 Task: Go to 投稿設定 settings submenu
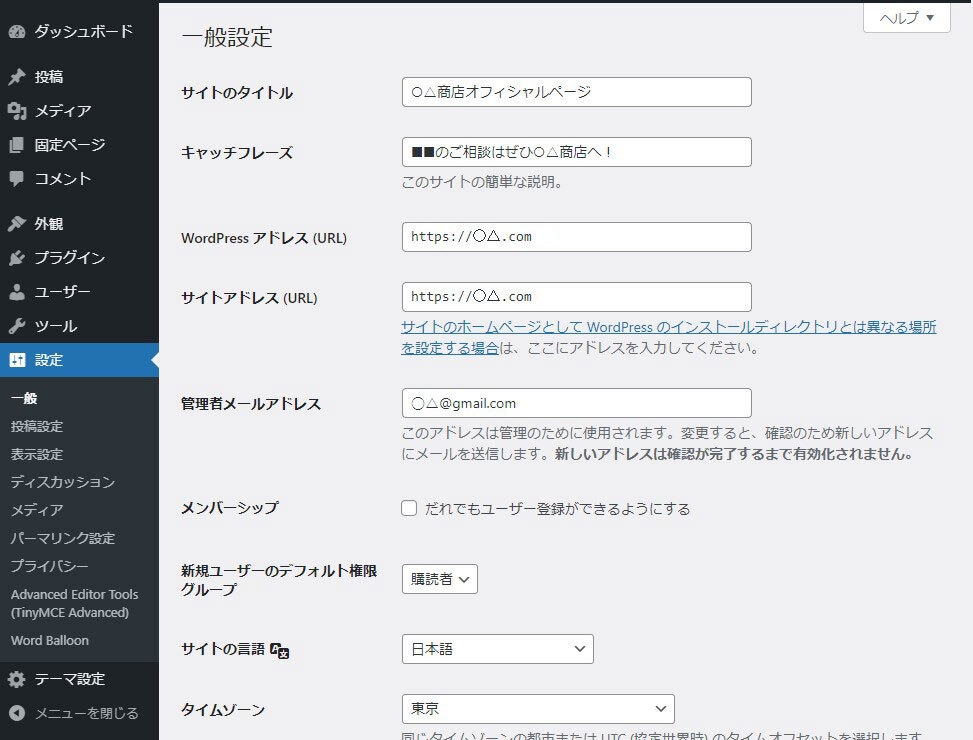click(x=37, y=426)
